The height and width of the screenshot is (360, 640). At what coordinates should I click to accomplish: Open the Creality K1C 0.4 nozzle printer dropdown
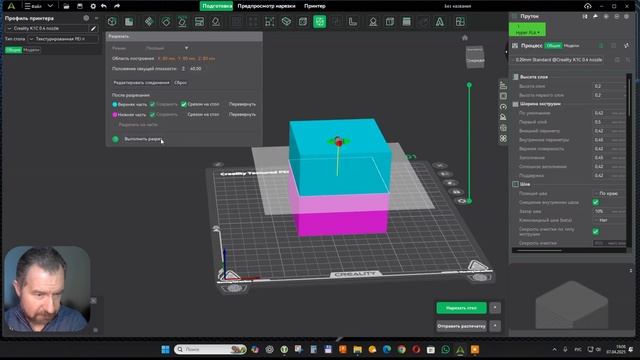coord(47,29)
